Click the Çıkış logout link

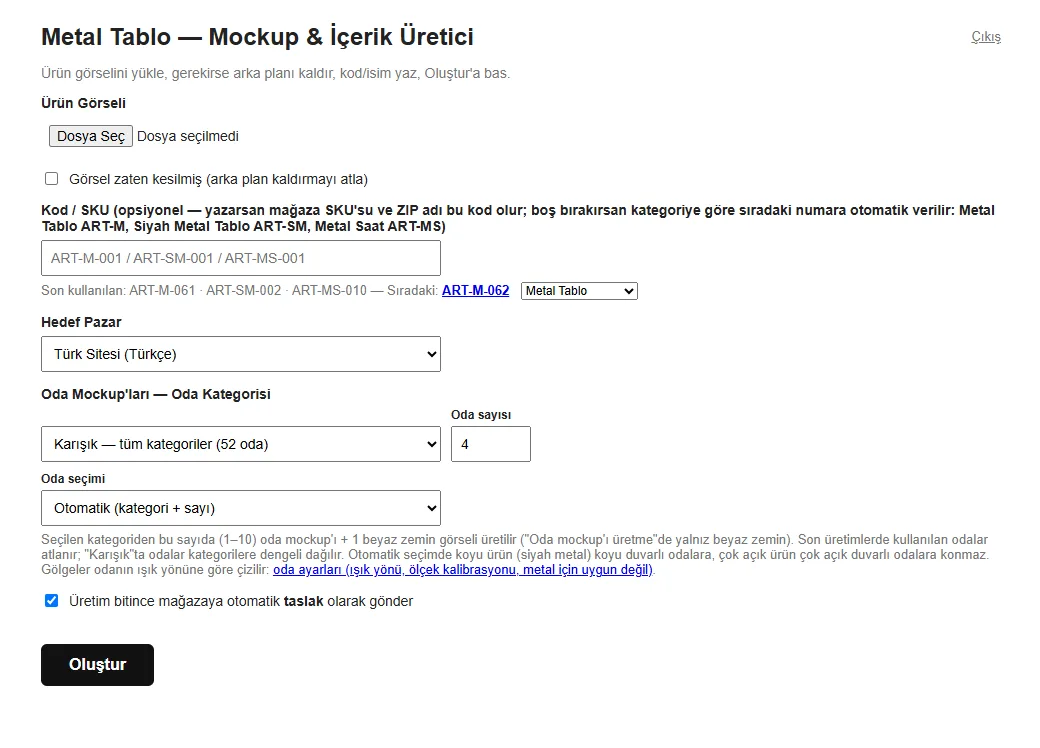[x=986, y=37]
